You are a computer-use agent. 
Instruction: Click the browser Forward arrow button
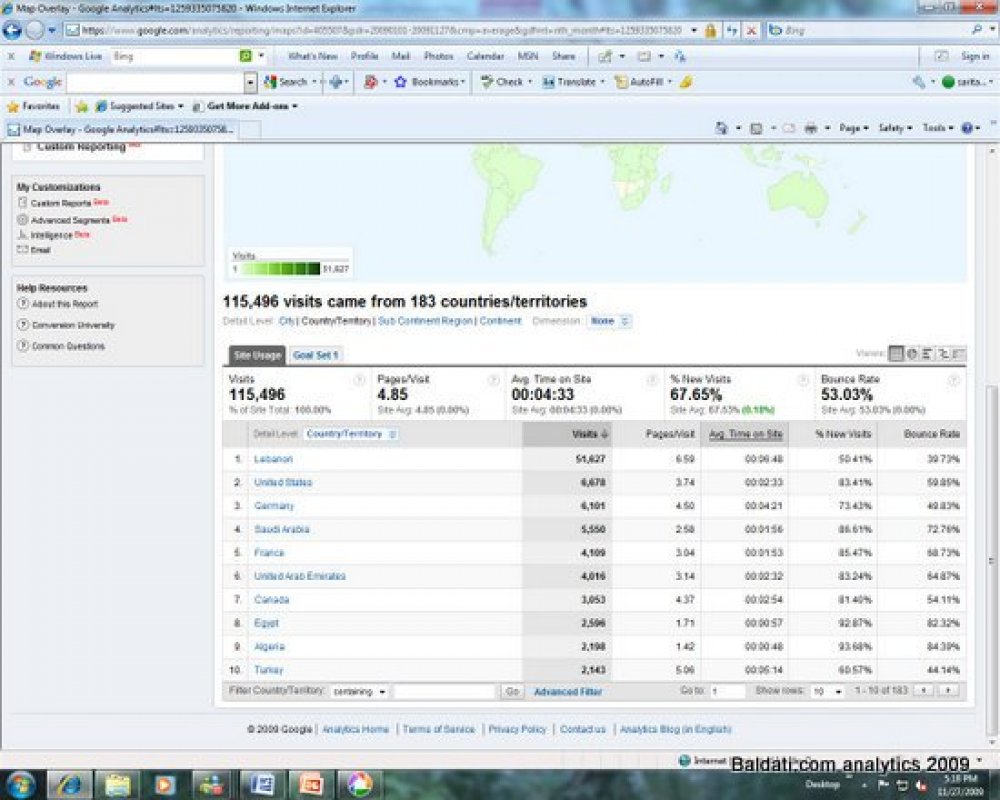(34, 30)
